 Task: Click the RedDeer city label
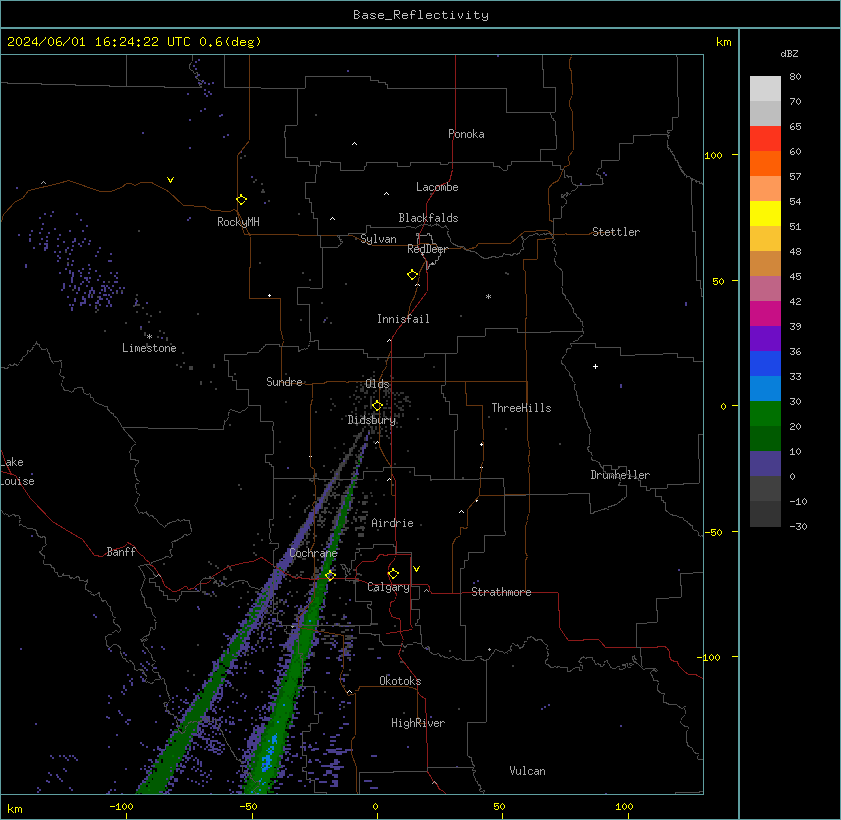click(x=427, y=249)
